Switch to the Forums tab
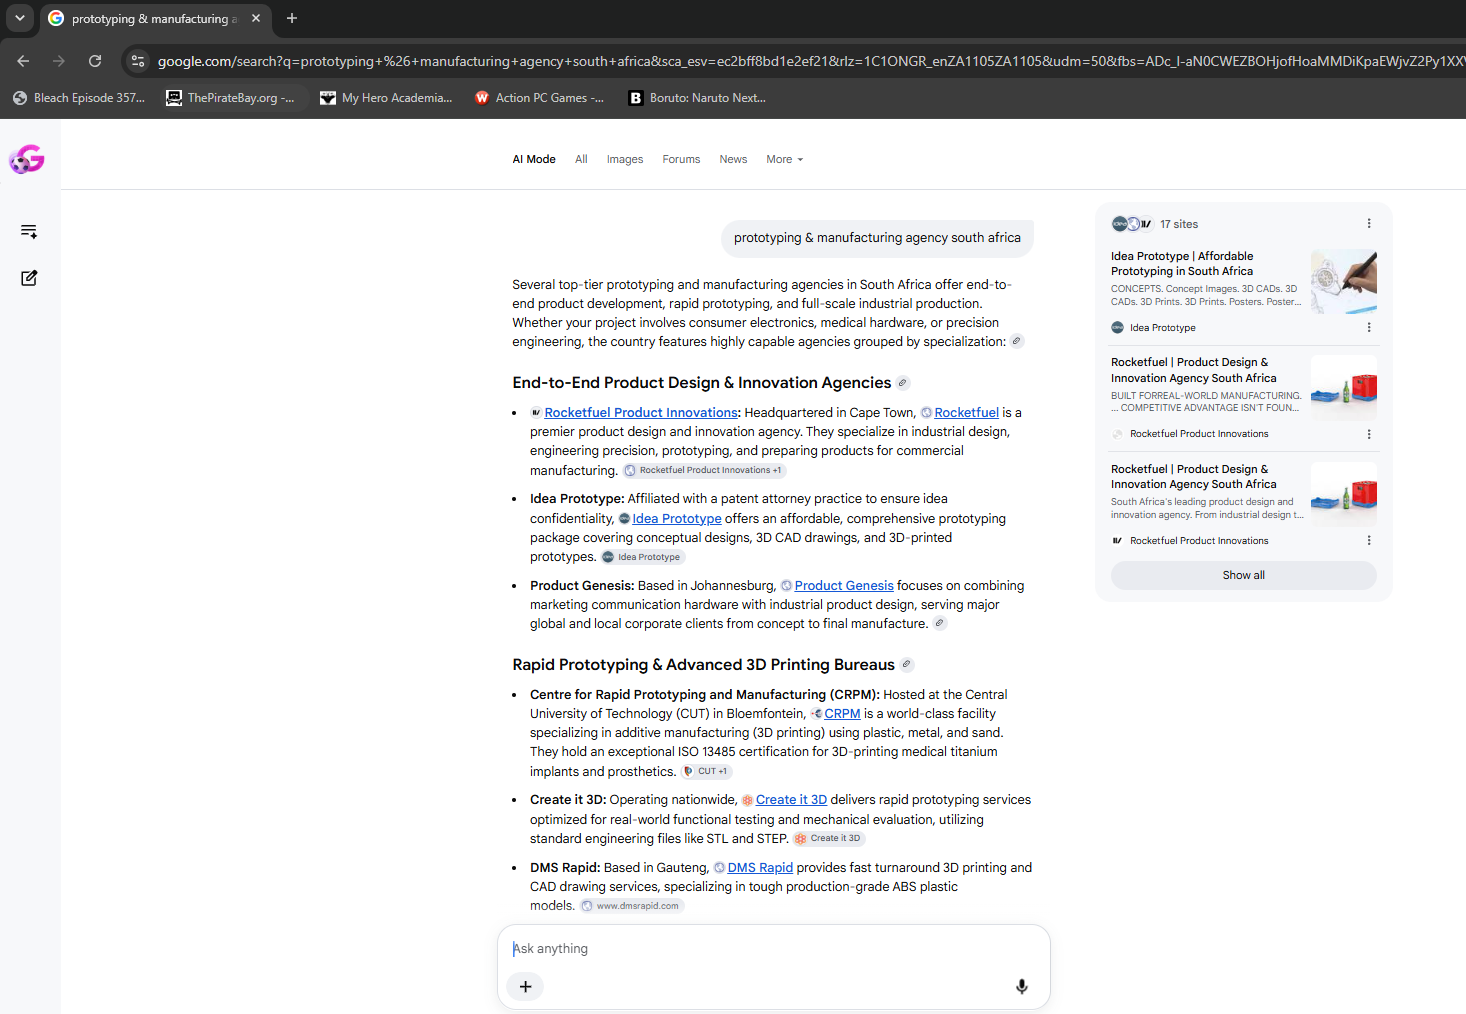The width and height of the screenshot is (1466, 1014). (x=681, y=159)
